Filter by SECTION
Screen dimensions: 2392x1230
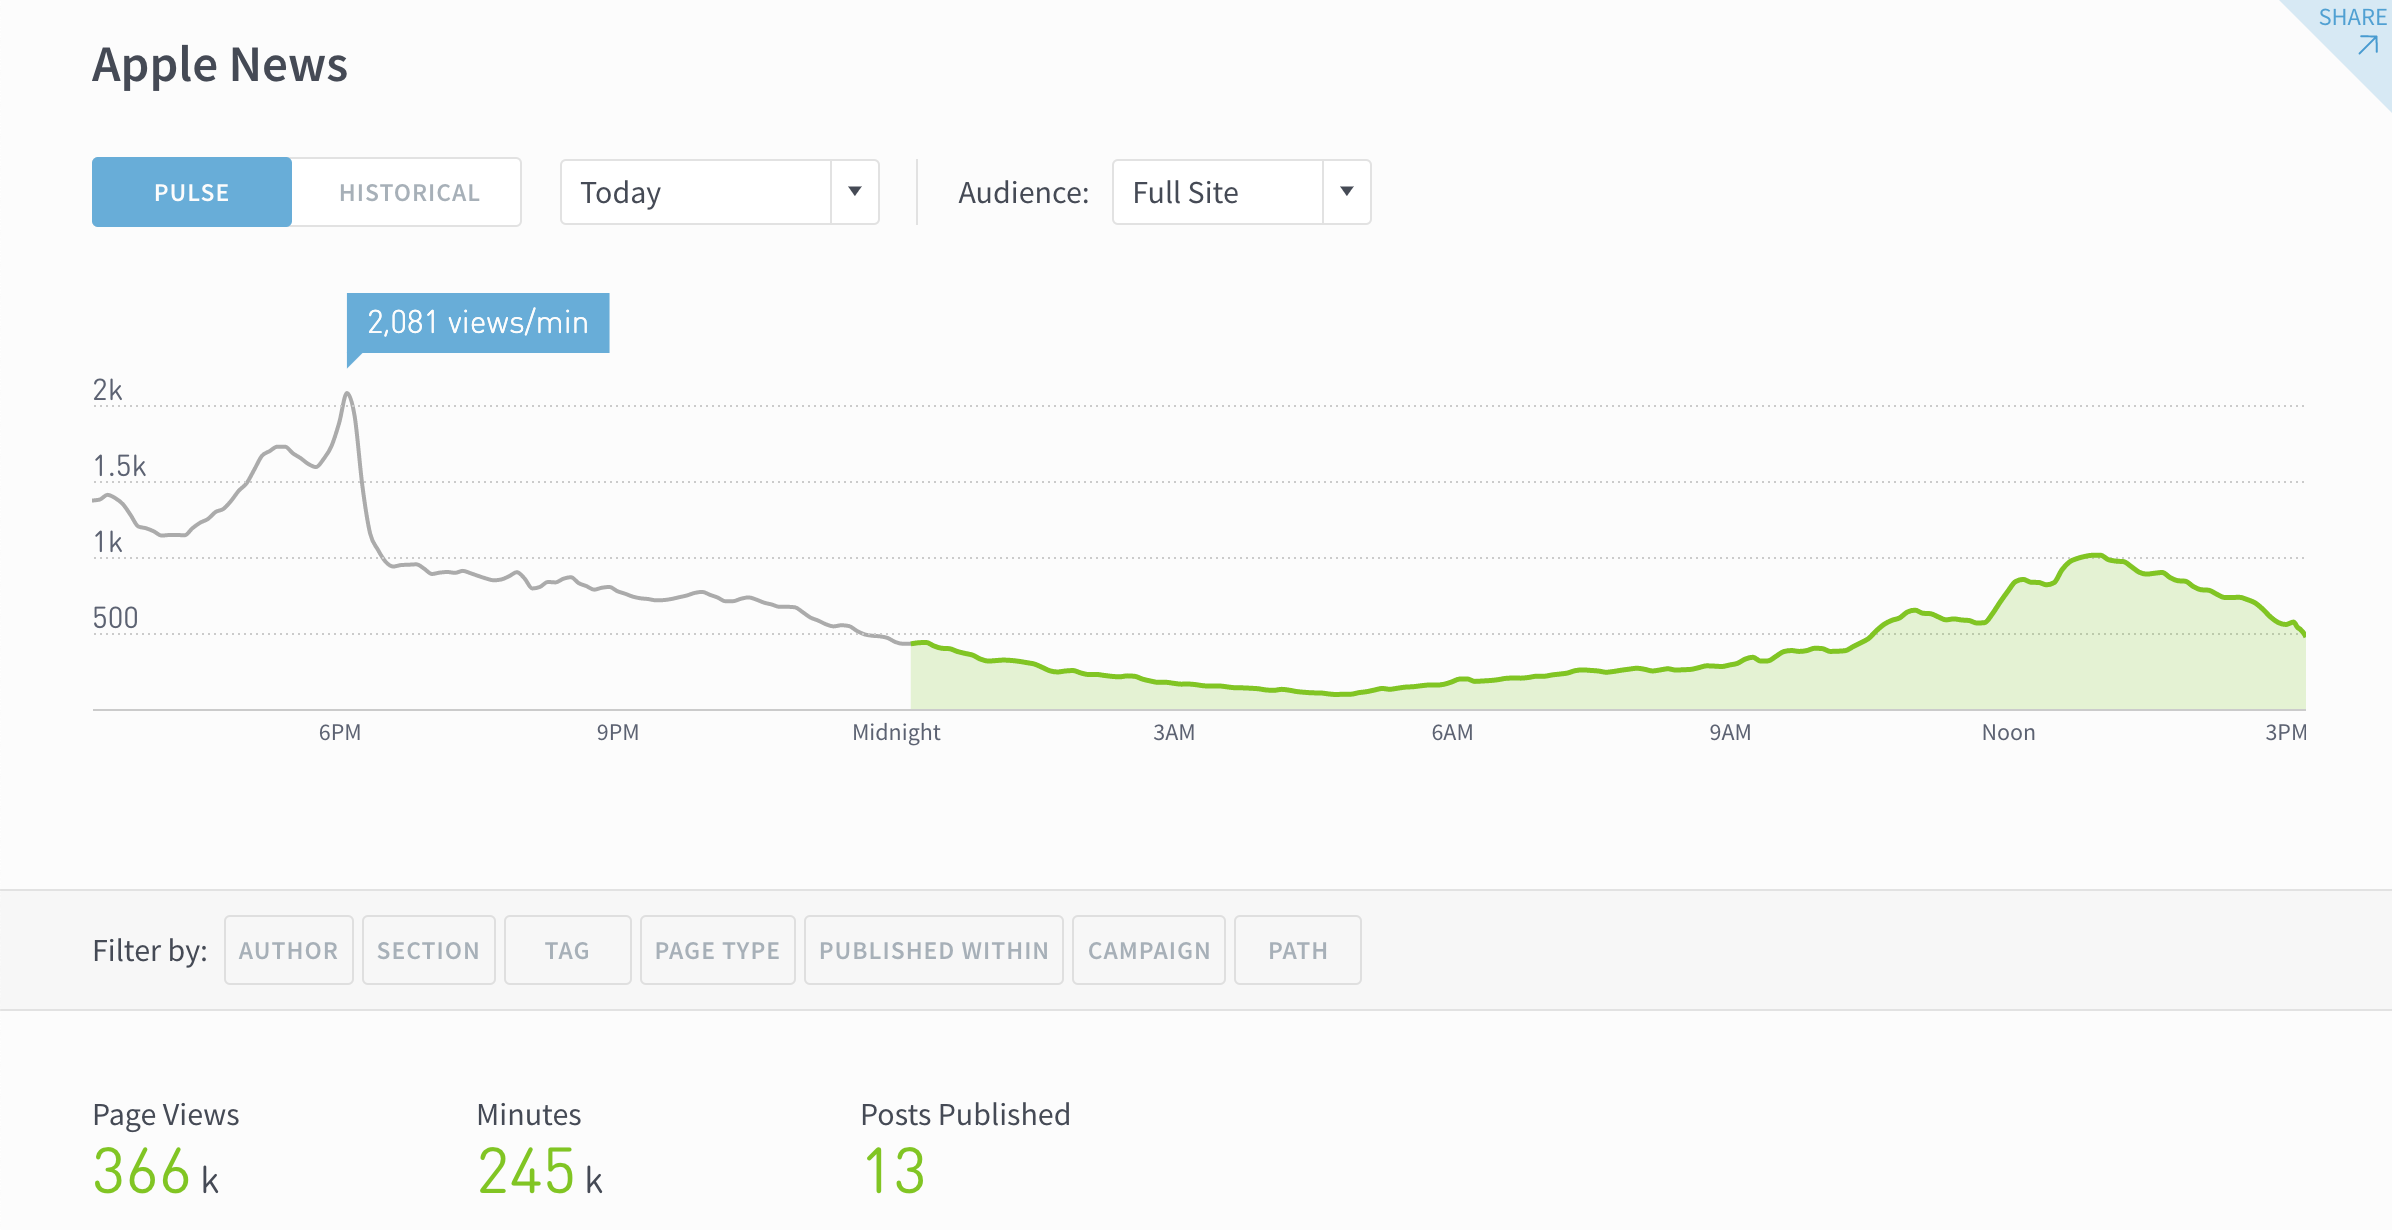tap(429, 950)
